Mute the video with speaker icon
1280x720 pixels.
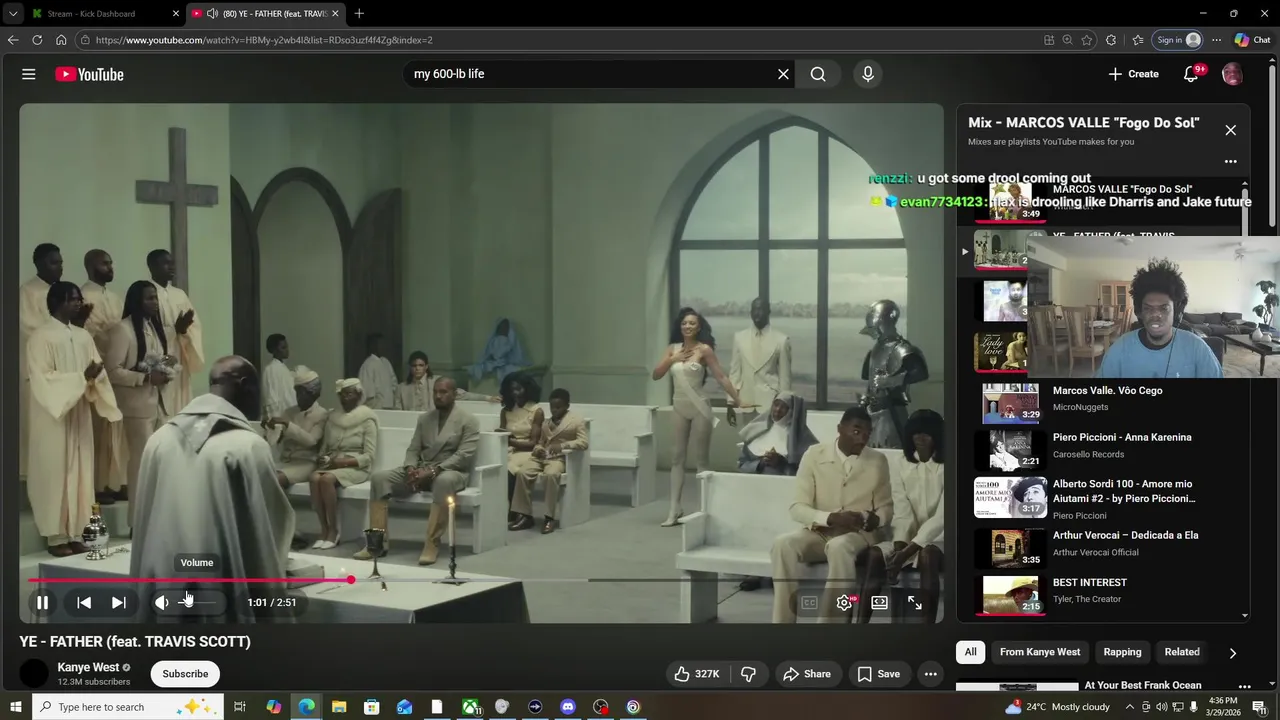(161, 602)
